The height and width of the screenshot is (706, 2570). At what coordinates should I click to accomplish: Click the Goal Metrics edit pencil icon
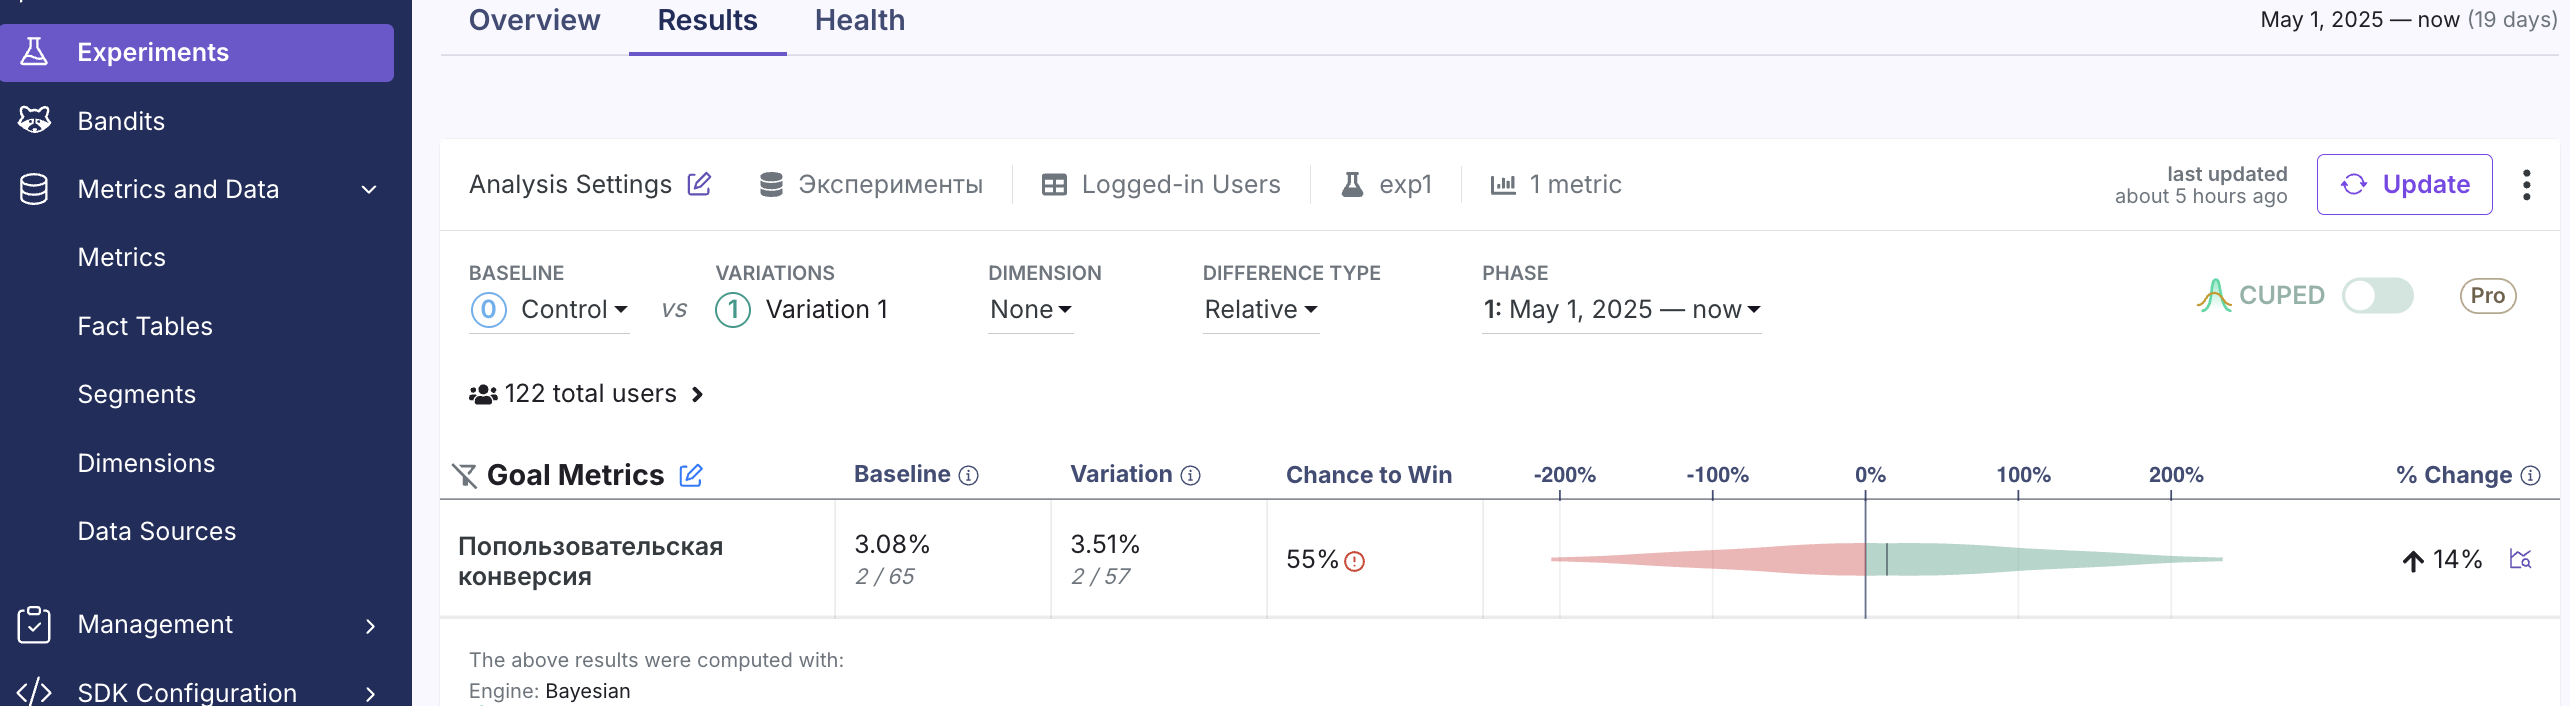pyautogui.click(x=691, y=475)
